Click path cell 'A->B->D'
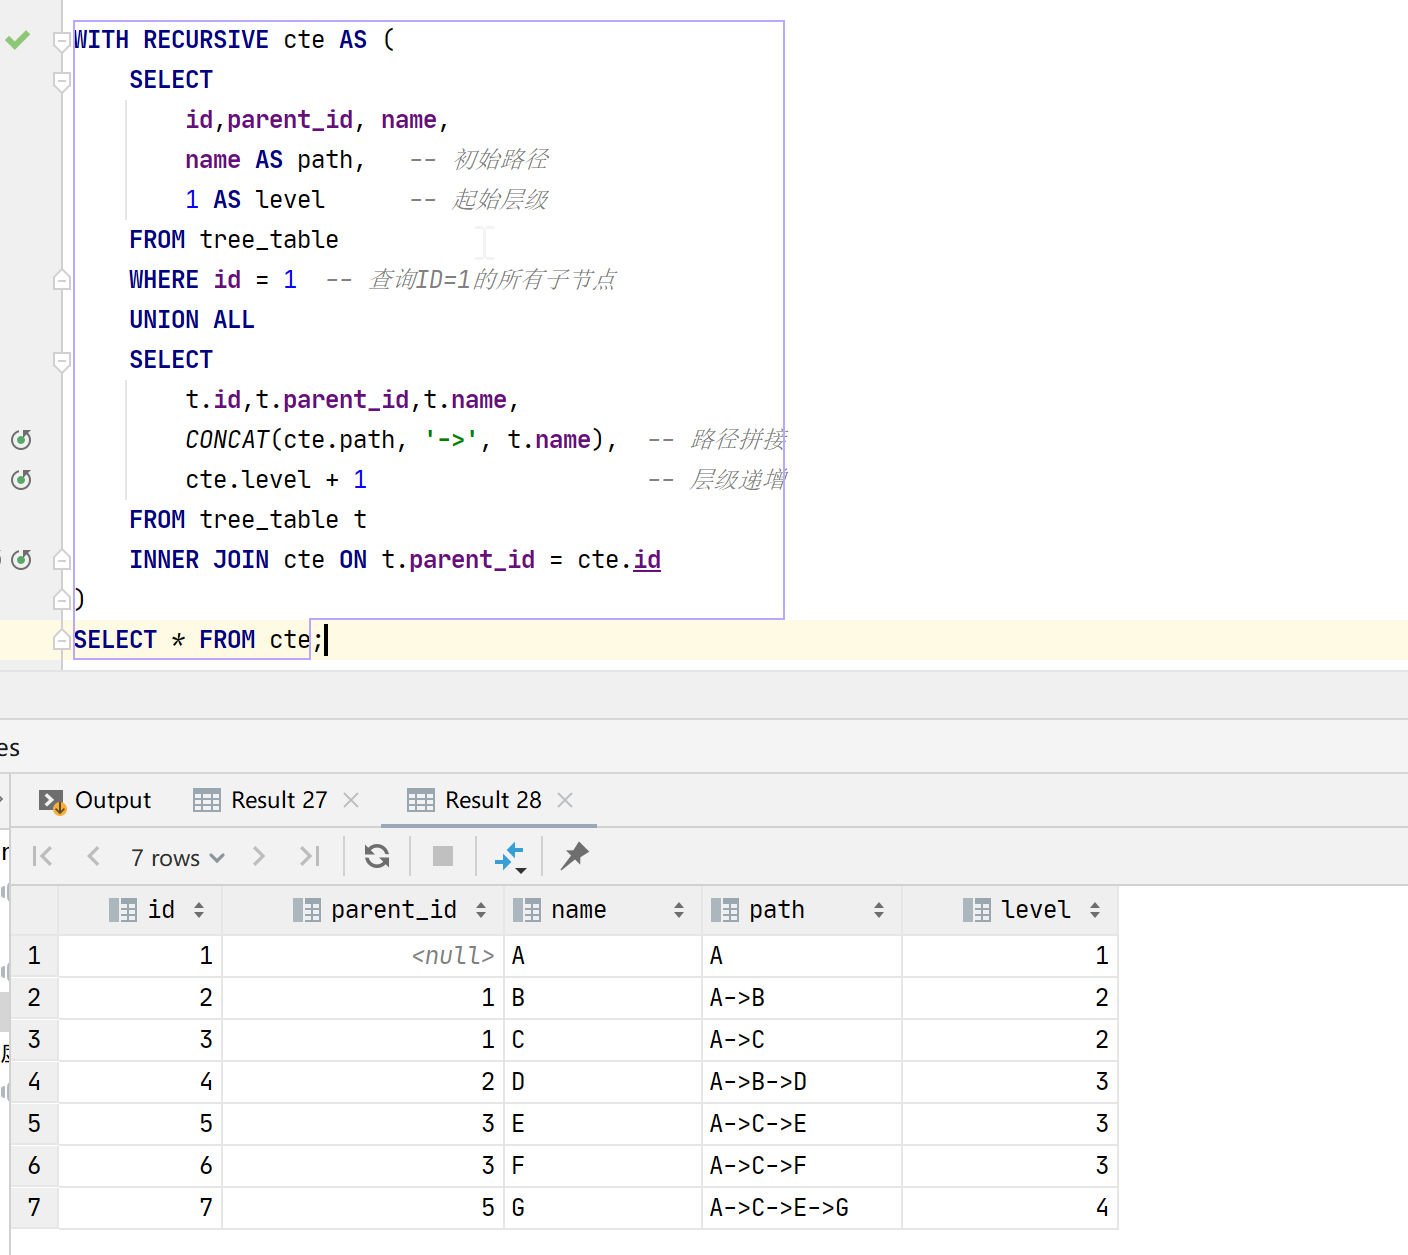This screenshot has height=1255, width=1408. click(x=802, y=1082)
